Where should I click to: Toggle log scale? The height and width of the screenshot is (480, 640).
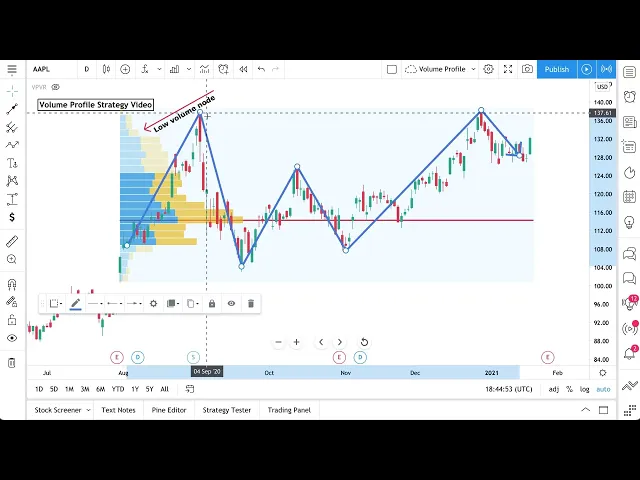tap(584, 389)
